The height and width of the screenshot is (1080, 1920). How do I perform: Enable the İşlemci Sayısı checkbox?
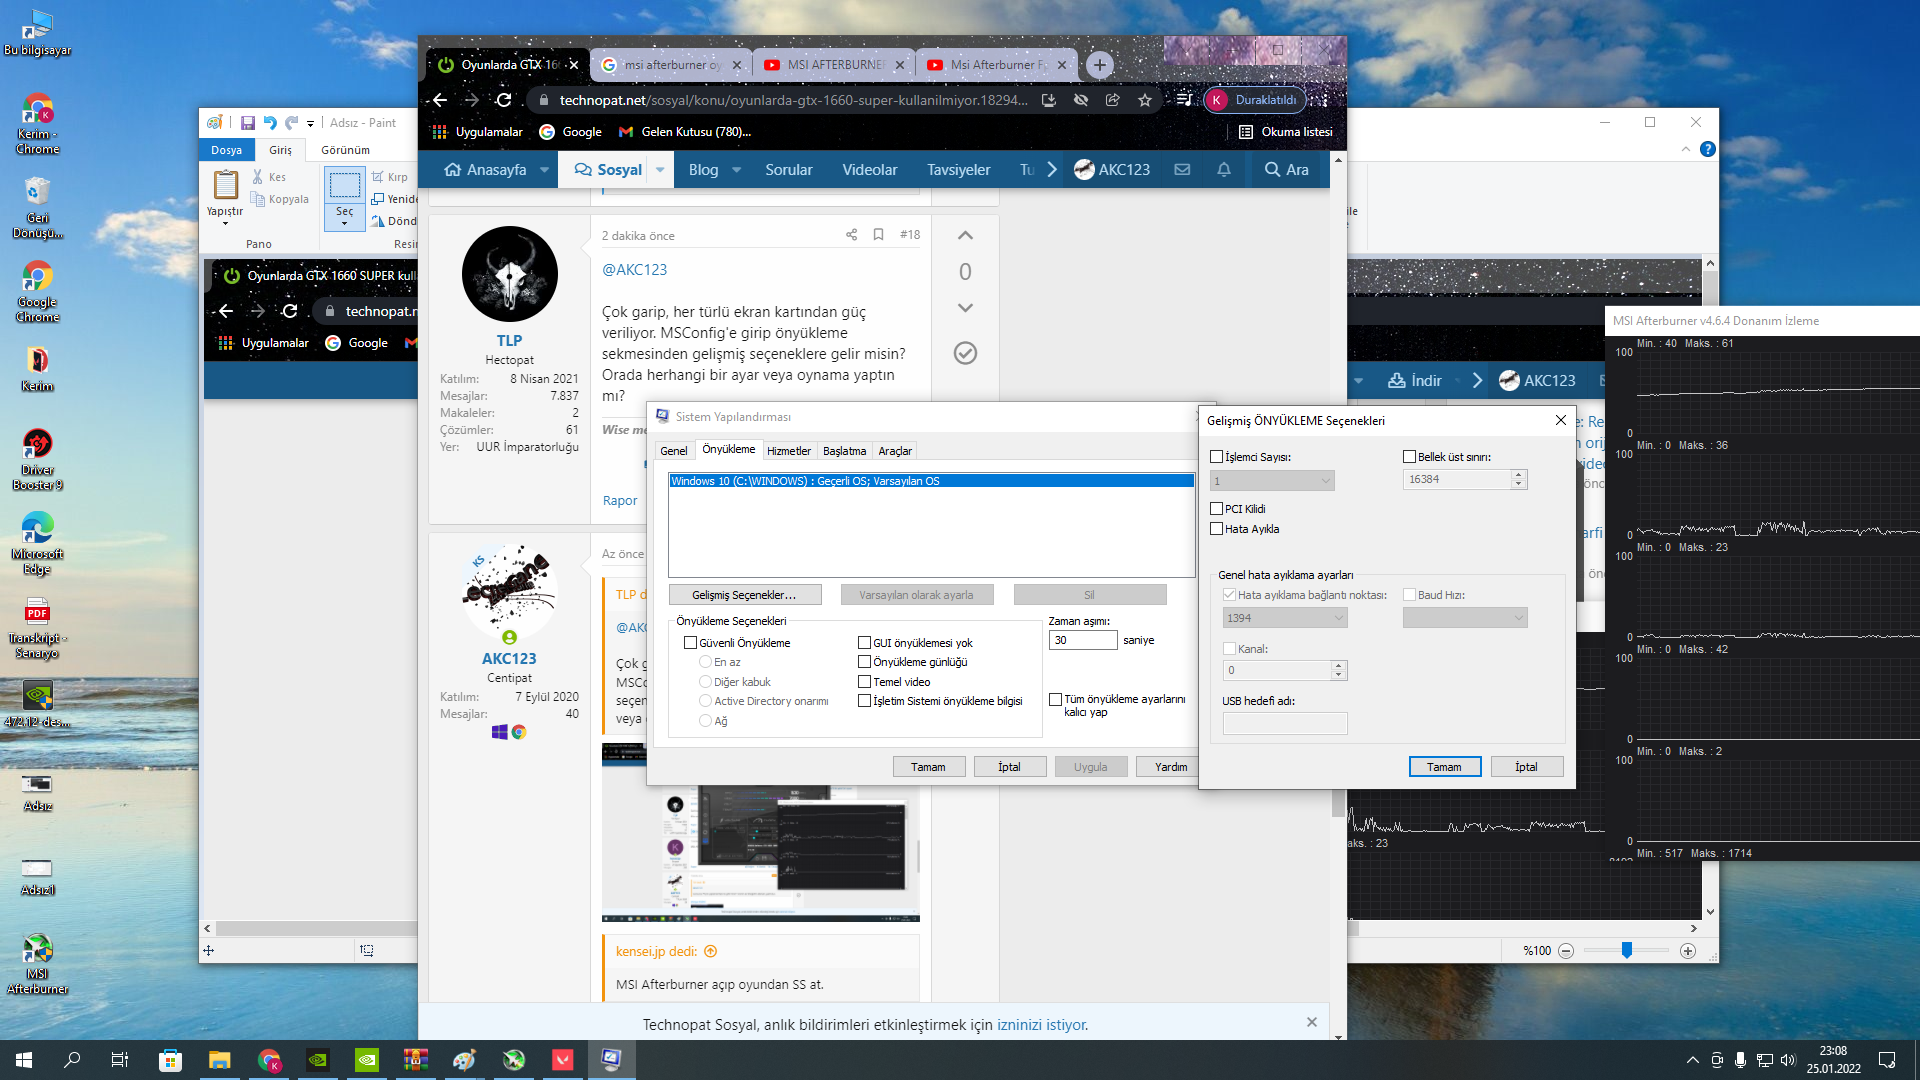[1217, 457]
